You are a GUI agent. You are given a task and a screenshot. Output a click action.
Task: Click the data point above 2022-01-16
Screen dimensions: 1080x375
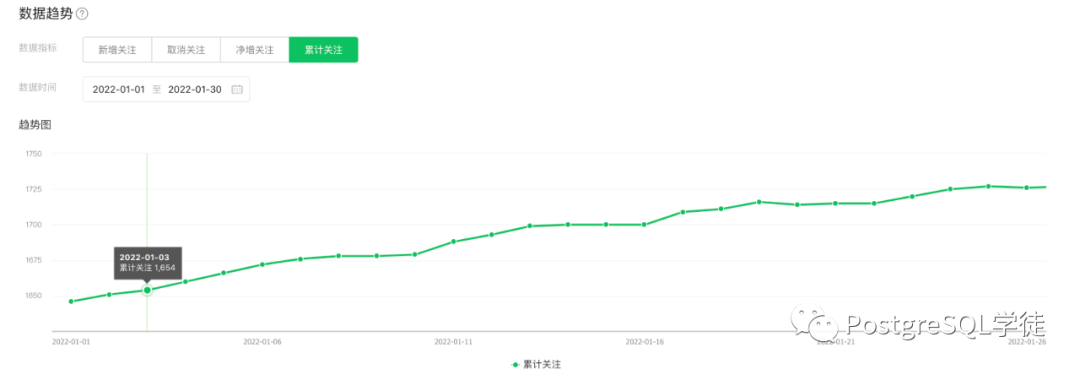tap(644, 224)
